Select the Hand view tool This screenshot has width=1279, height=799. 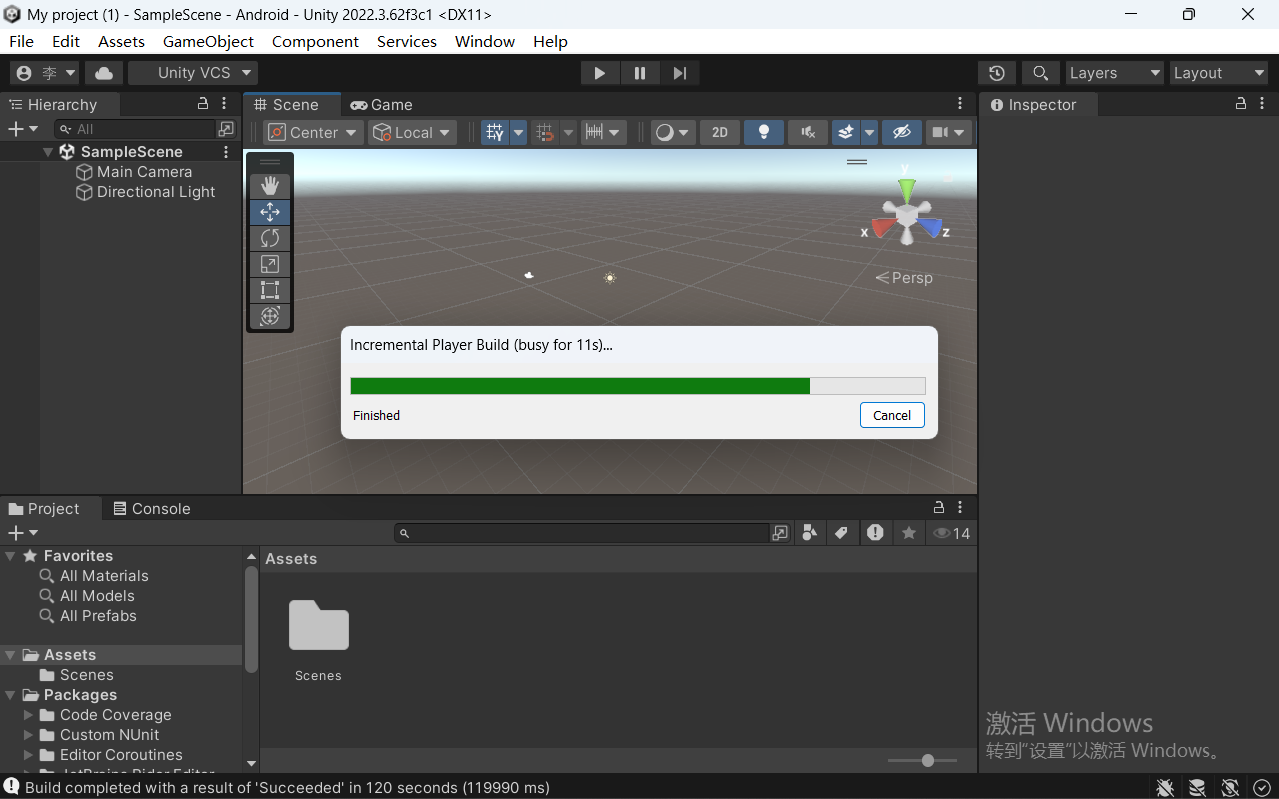(x=270, y=186)
